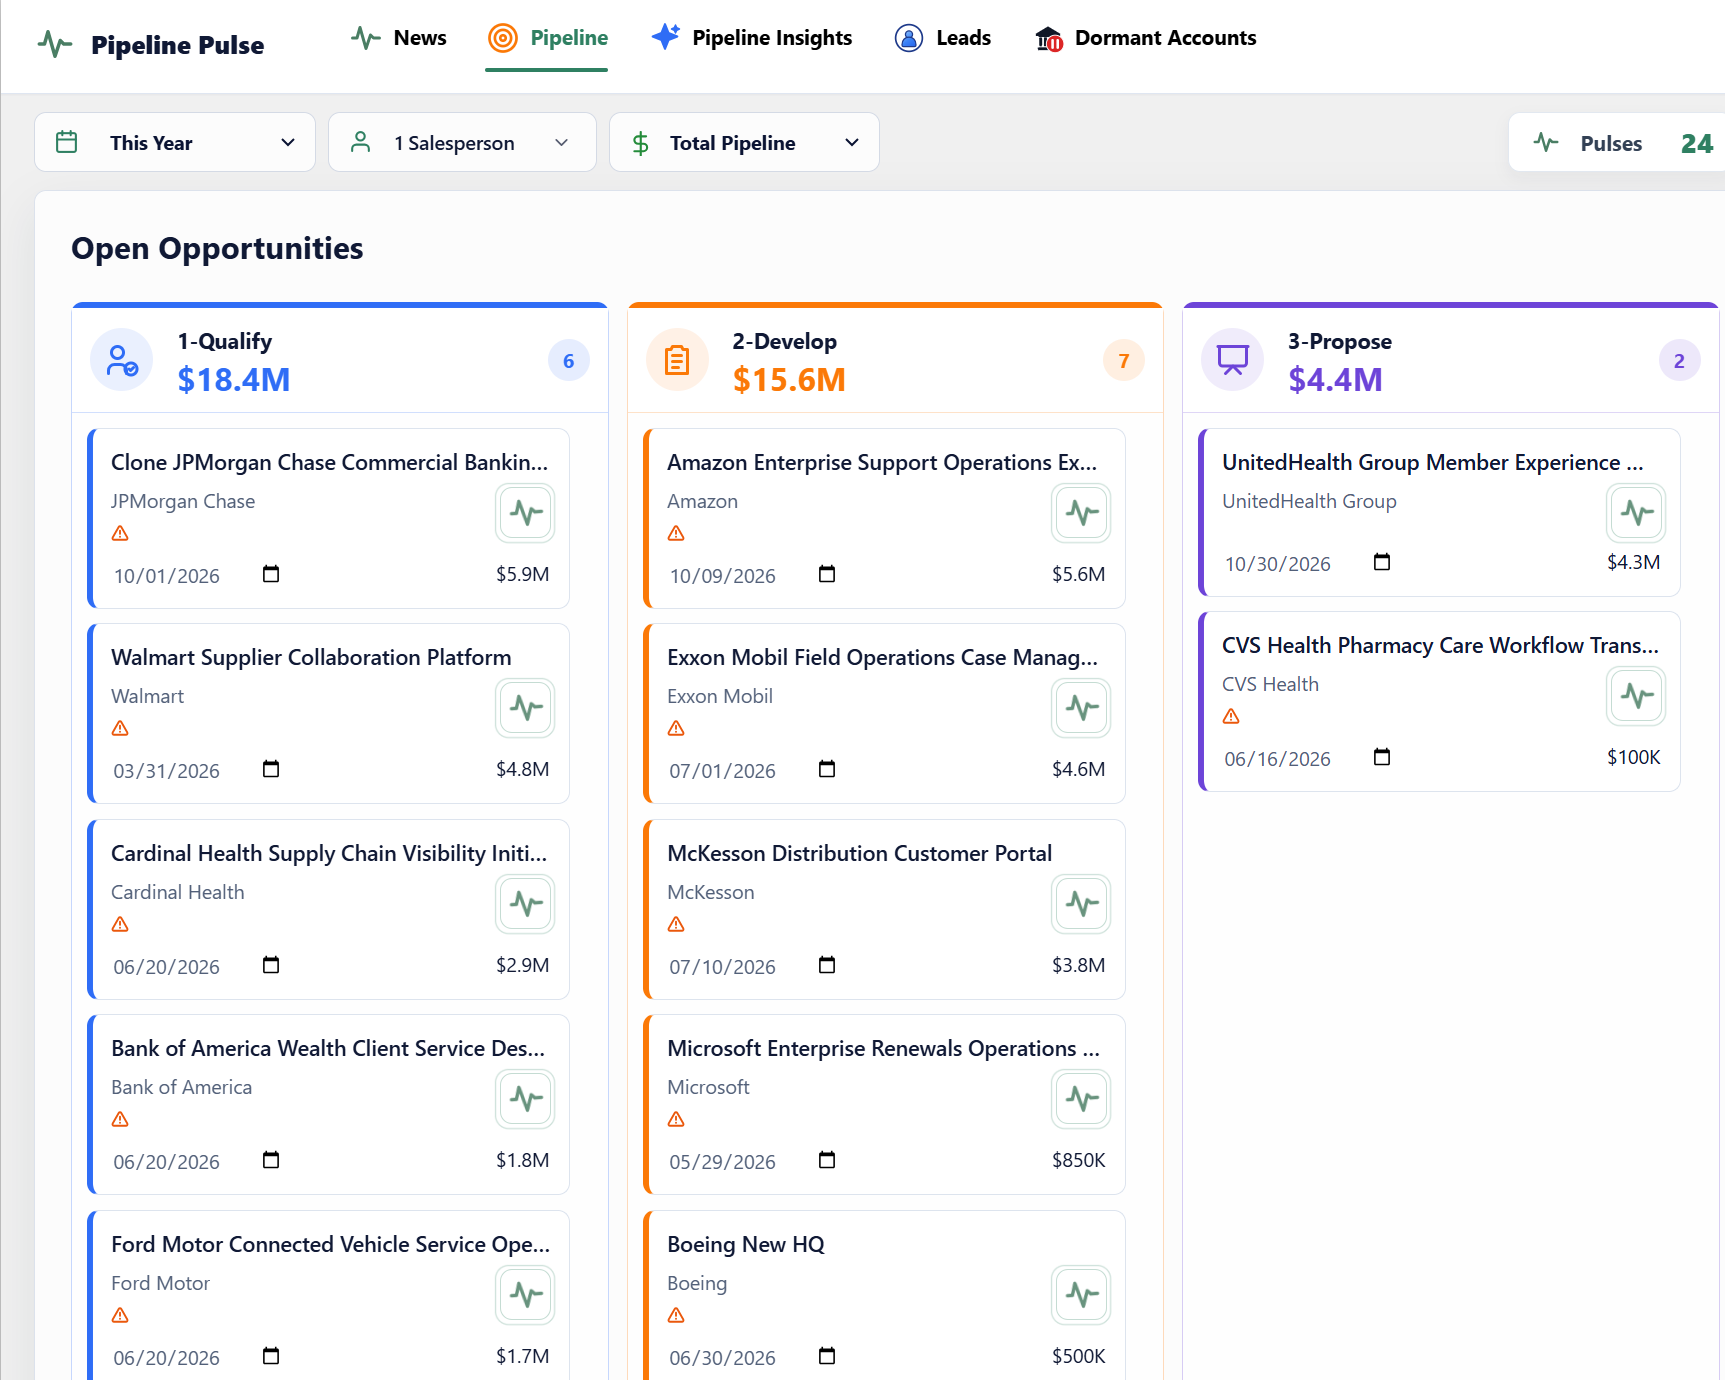
Task: Open pulse icon on Exxon Mobil card
Action: pos(1082,708)
